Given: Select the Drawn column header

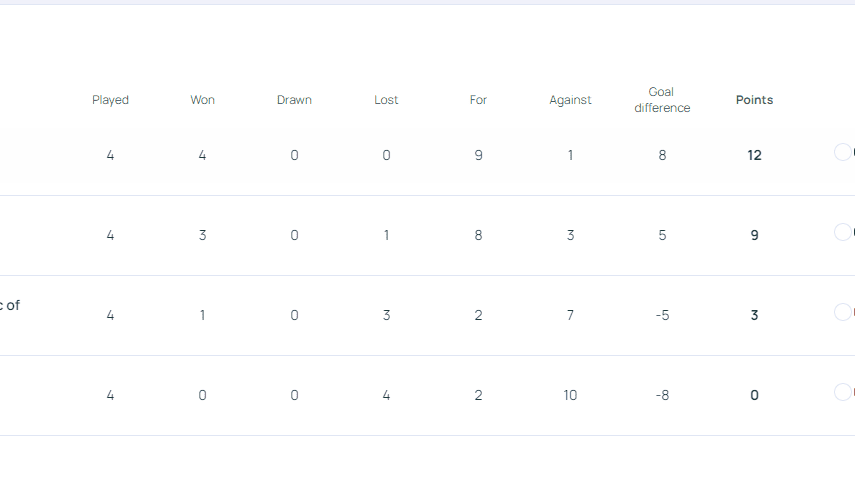Looking at the screenshot, I should (x=294, y=100).
